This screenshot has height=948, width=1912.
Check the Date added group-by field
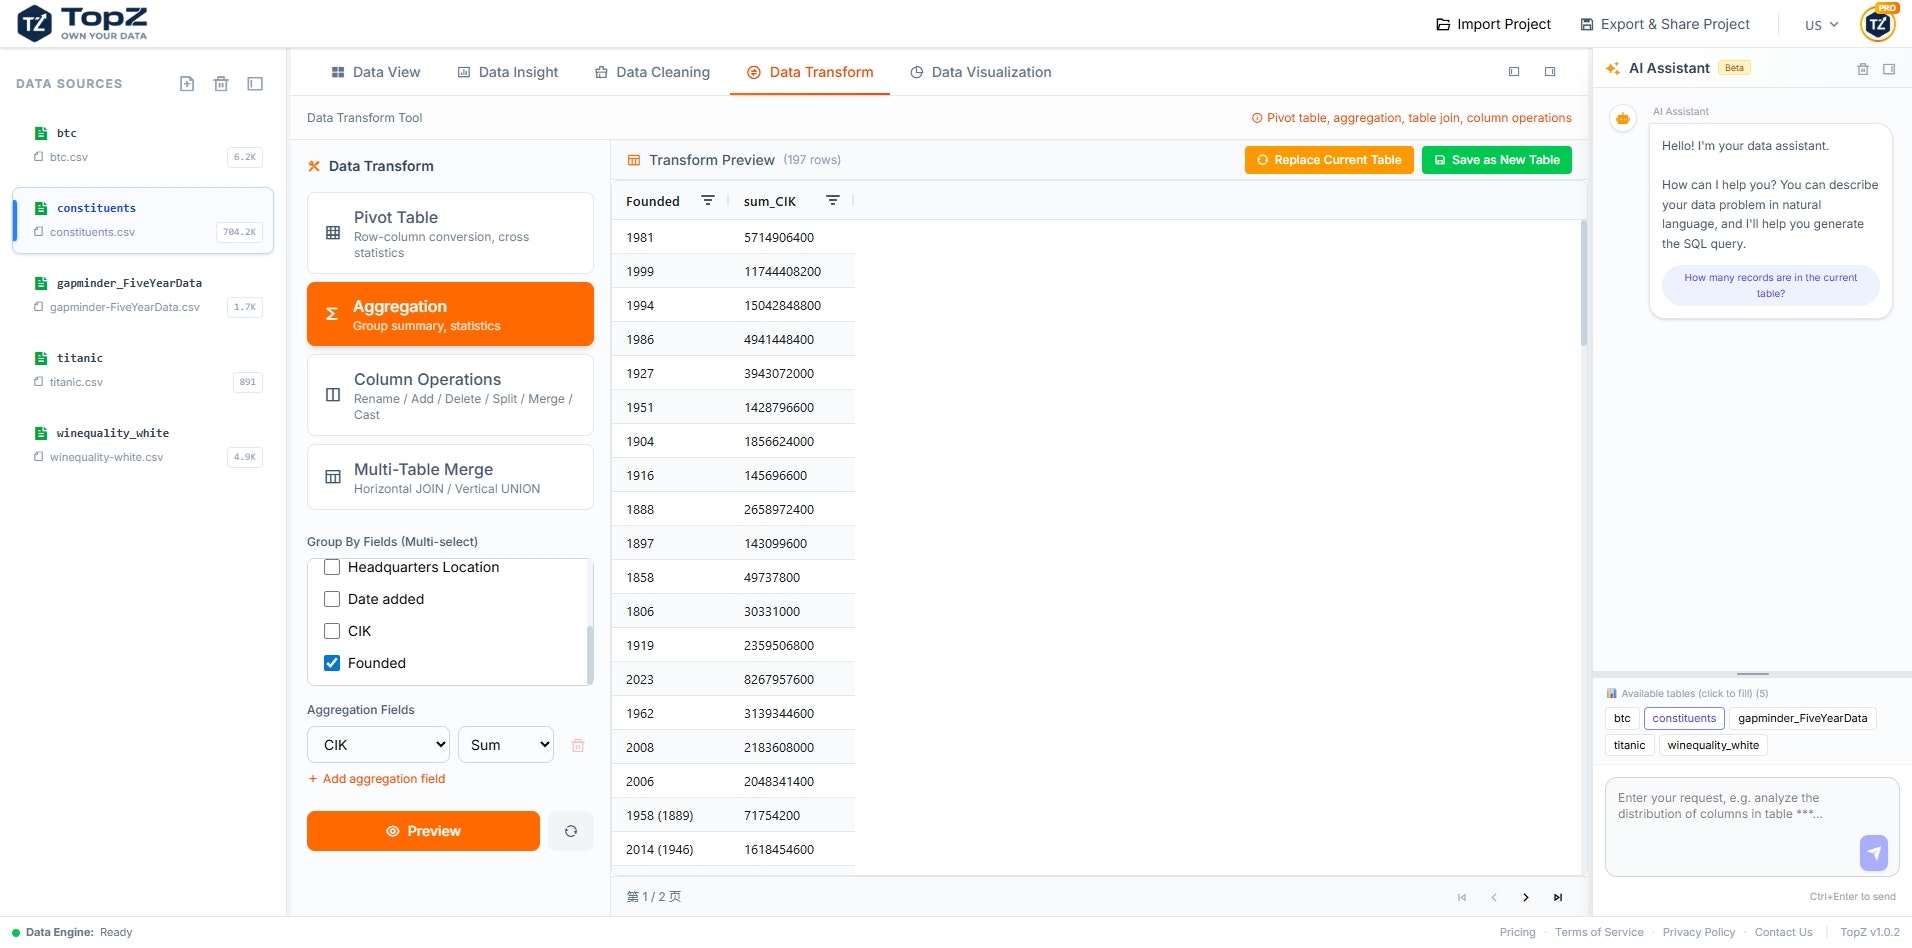[332, 599]
